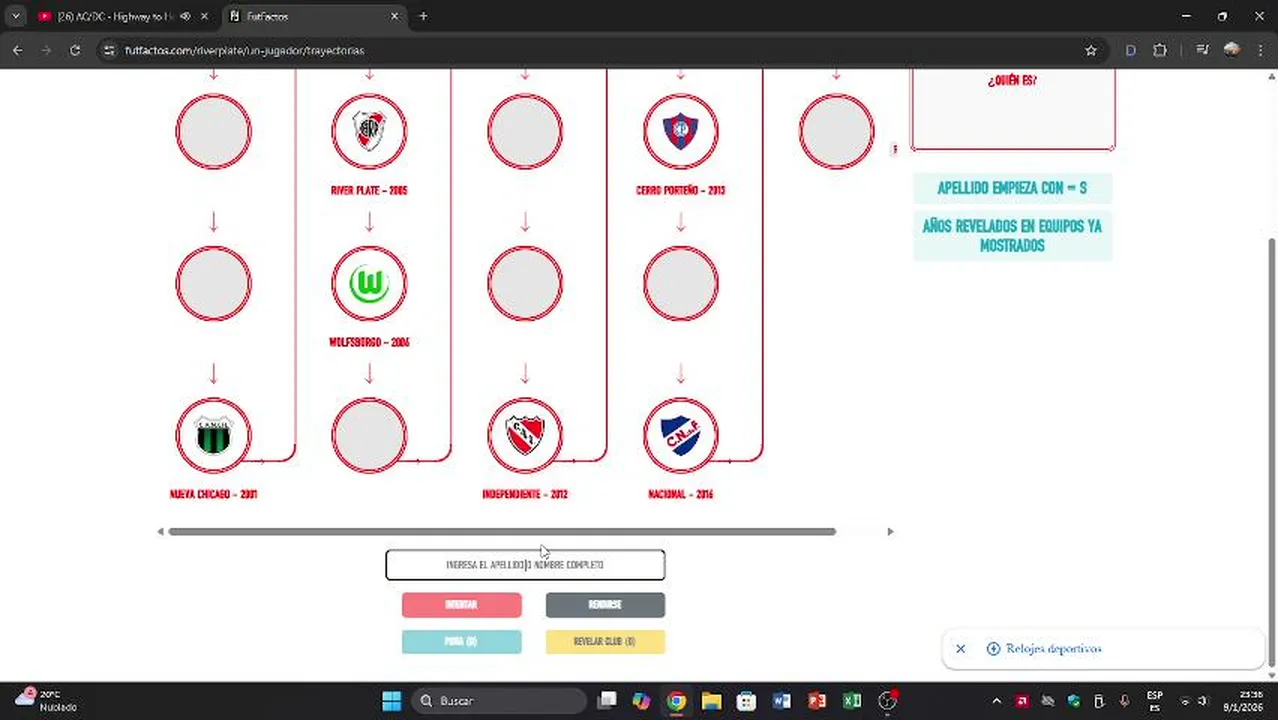This screenshot has height=720, width=1278.
Task: Open Windows Start menu
Action: click(x=392, y=701)
